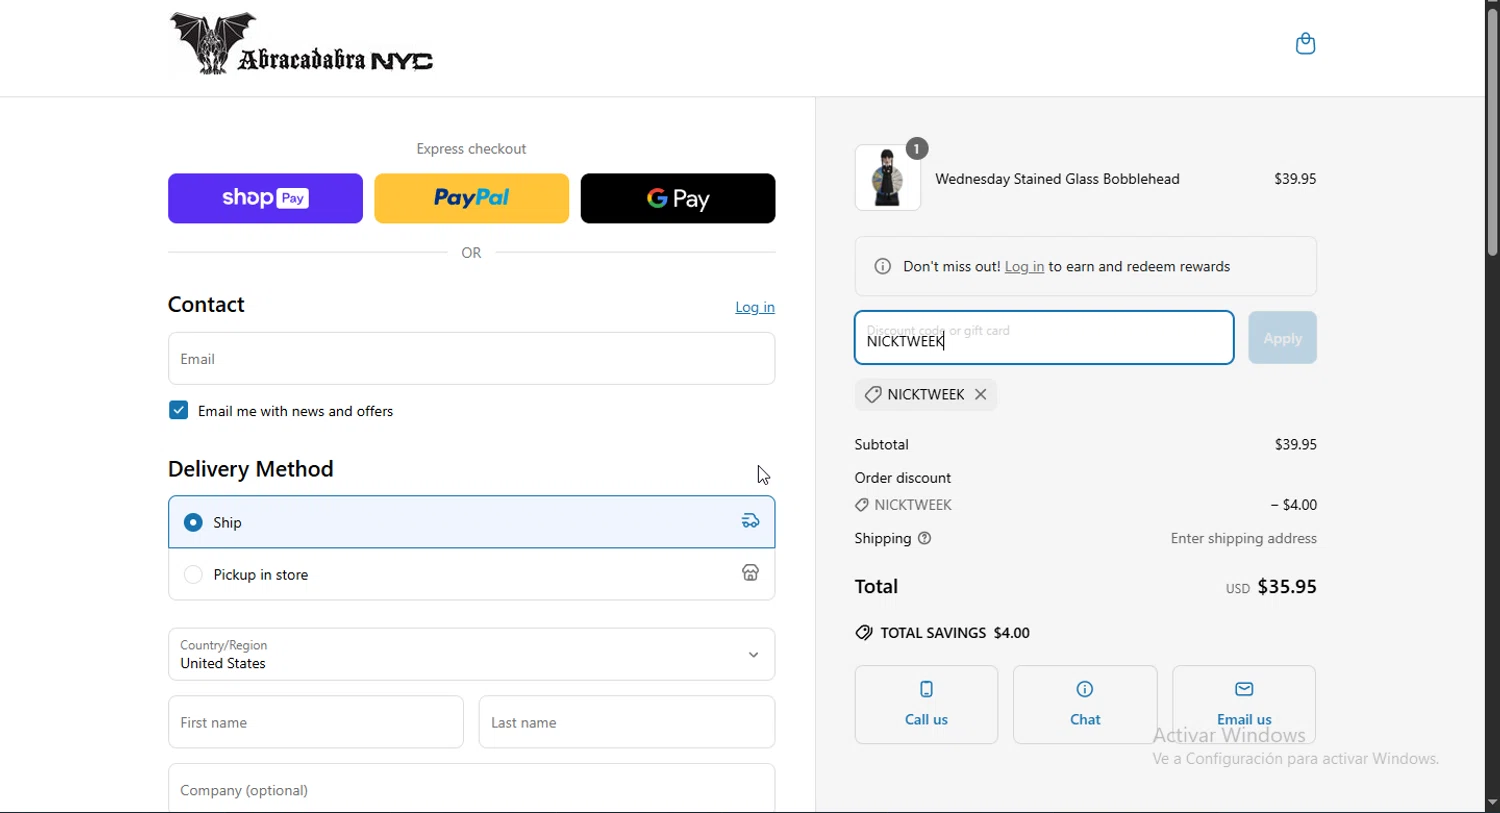Click the Wednesday Stained Glass Bobblehead title
Screen dimensions: 1500x813
tap(1057, 180)
